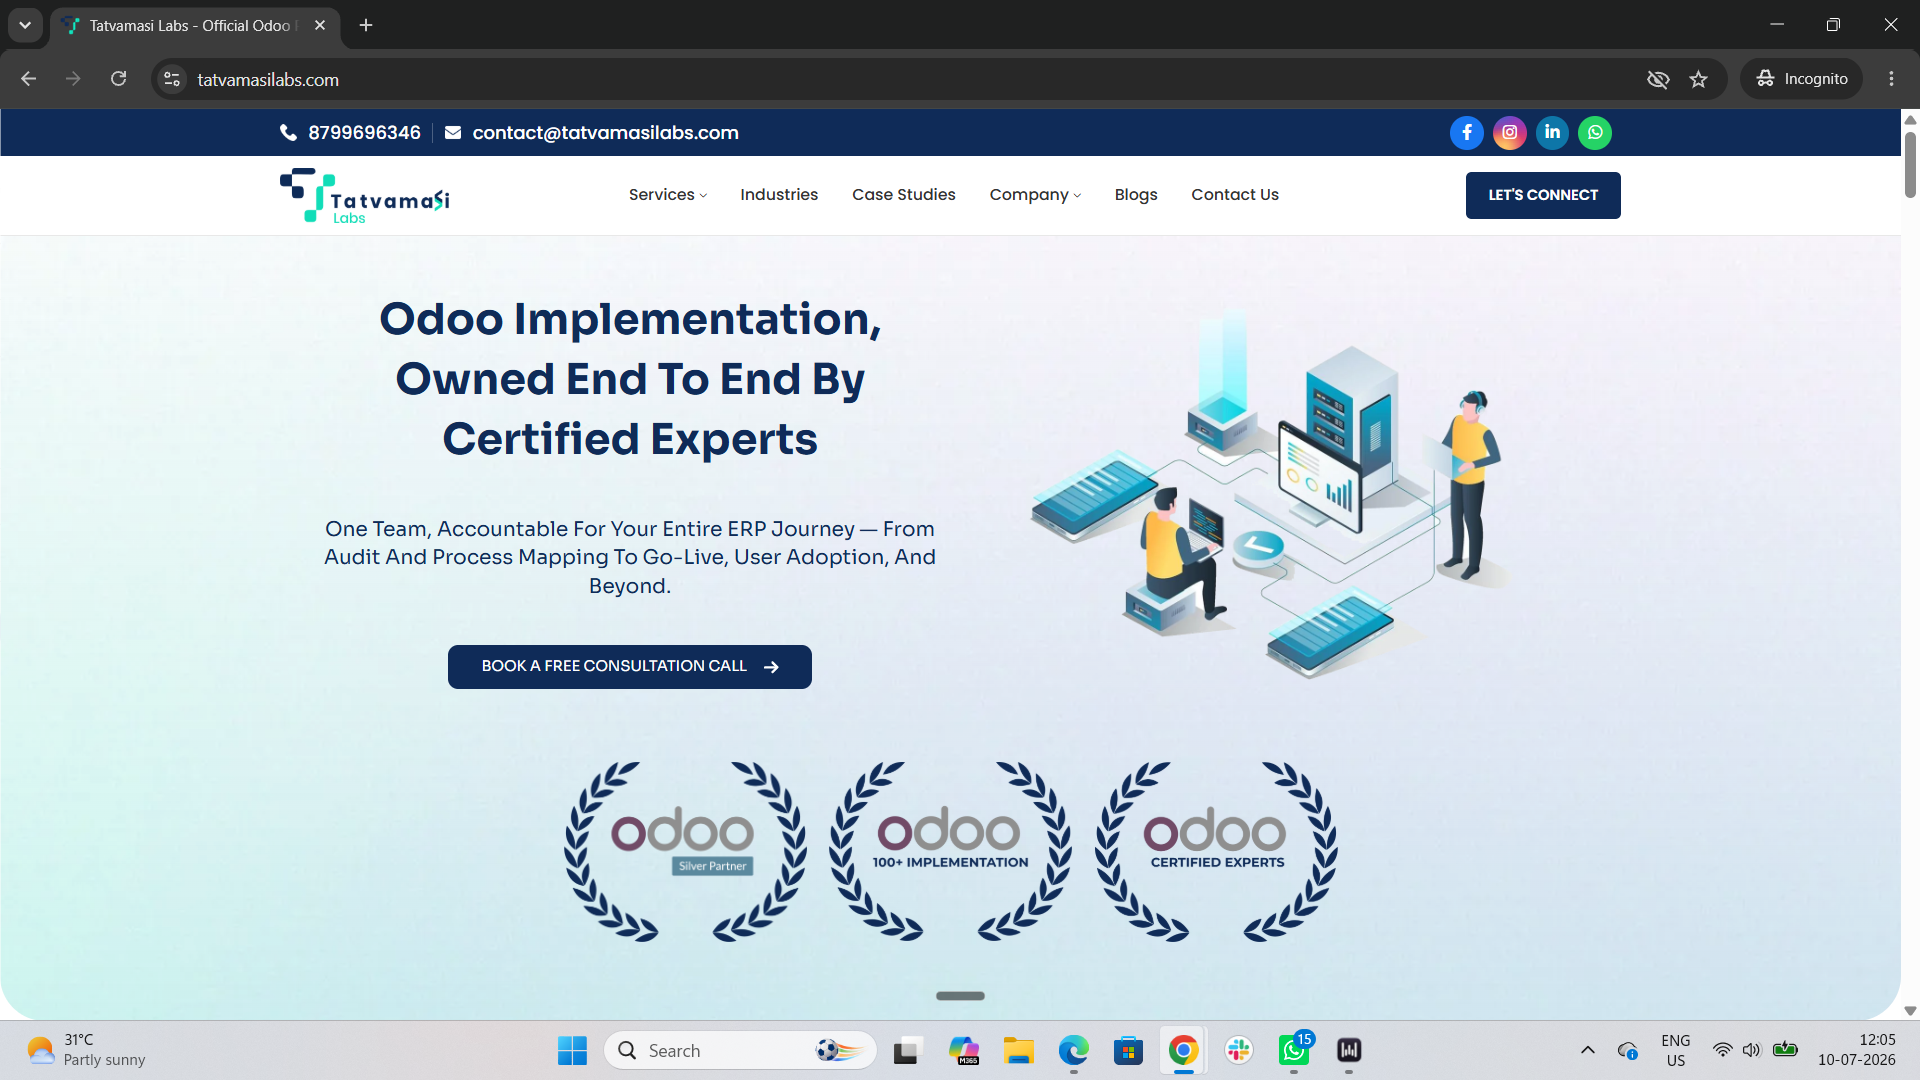Open the tab search dropdown arrow

25,26
